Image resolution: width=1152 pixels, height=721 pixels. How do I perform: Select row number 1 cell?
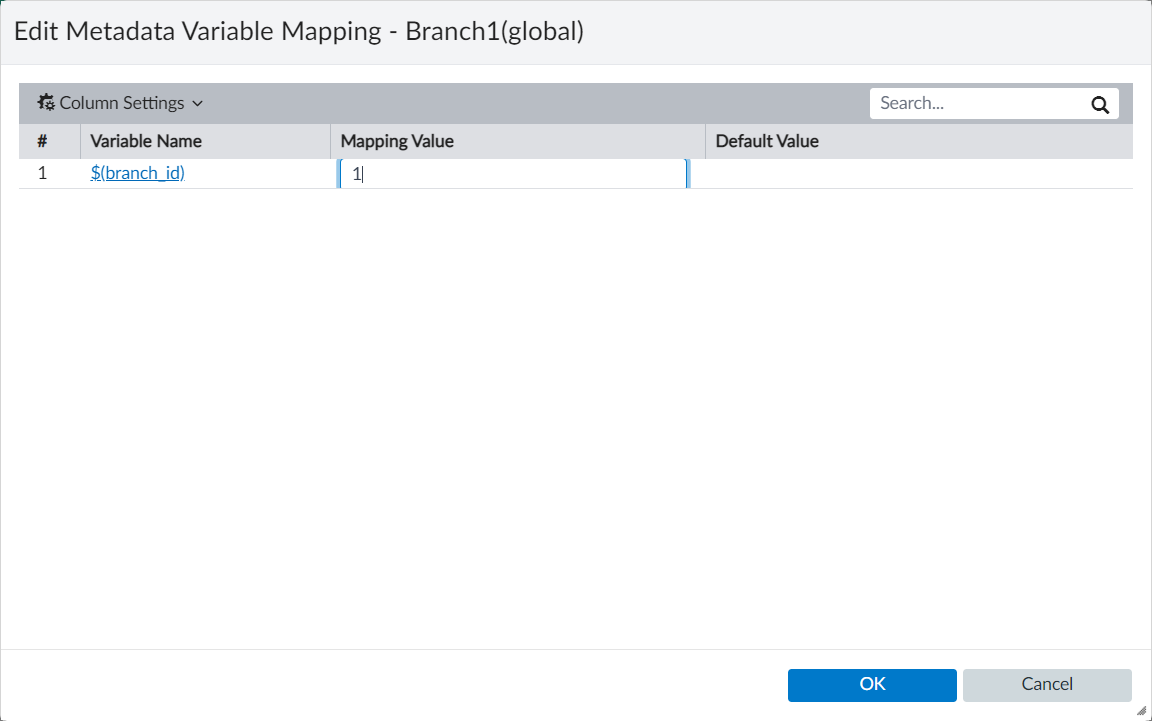43,173
